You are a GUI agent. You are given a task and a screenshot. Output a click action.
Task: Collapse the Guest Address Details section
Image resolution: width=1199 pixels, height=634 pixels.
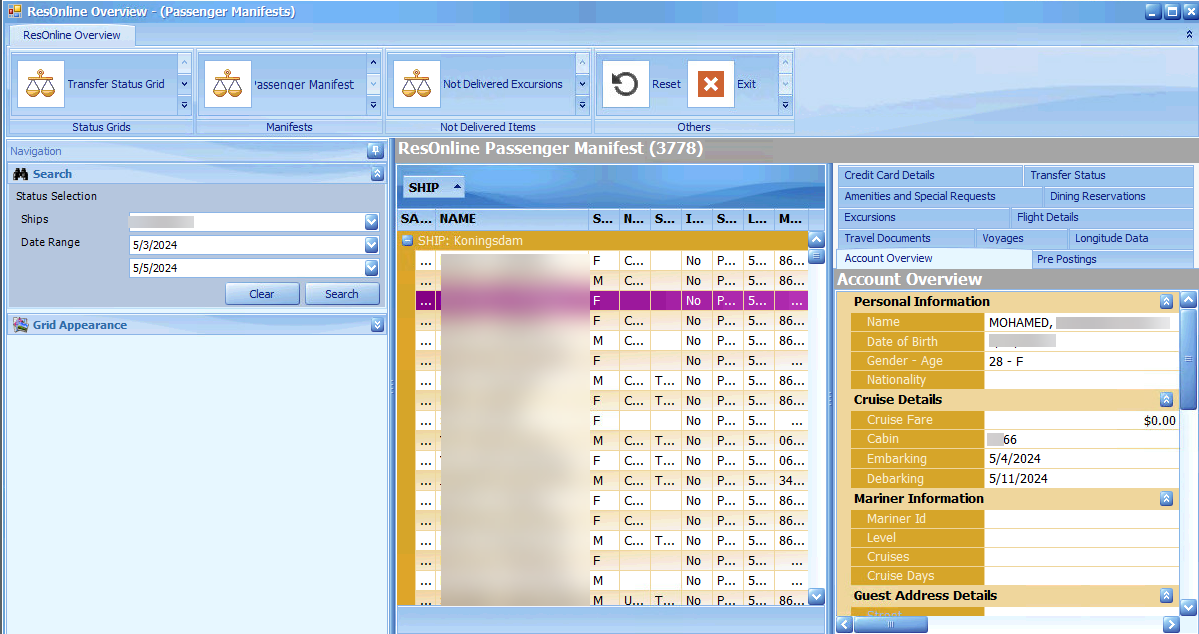[x=1166, y=595]
